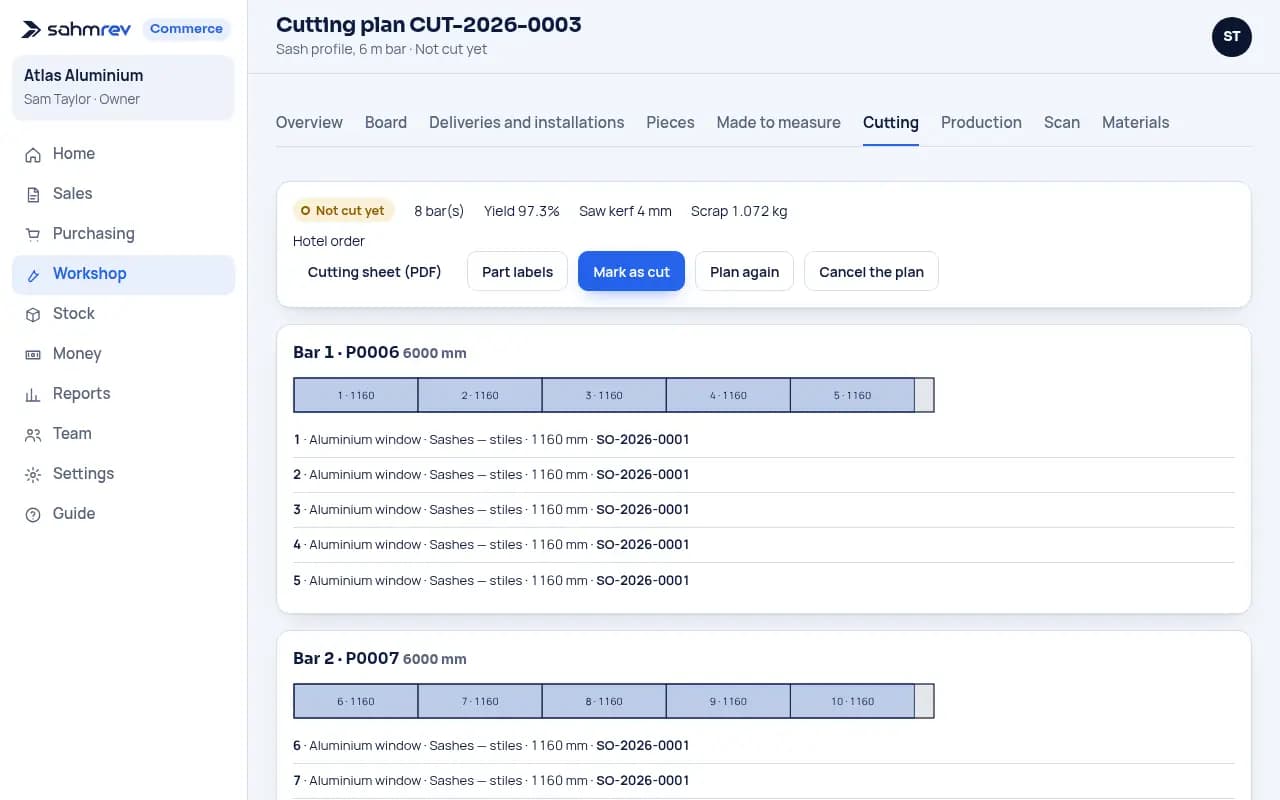Viewport: 1280px width, 800px height.
Task: Click the Commerce badge
Action: coord(186,29)
